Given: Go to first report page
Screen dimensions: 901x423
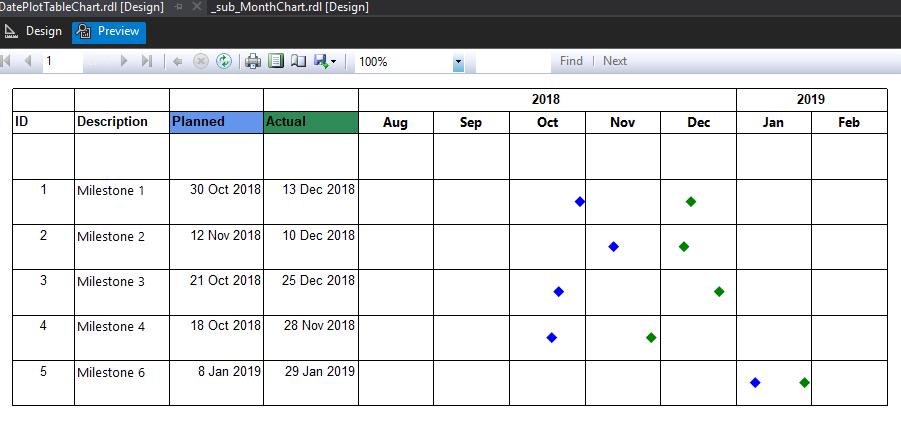Looking at the screenshot, I should 7,61.
